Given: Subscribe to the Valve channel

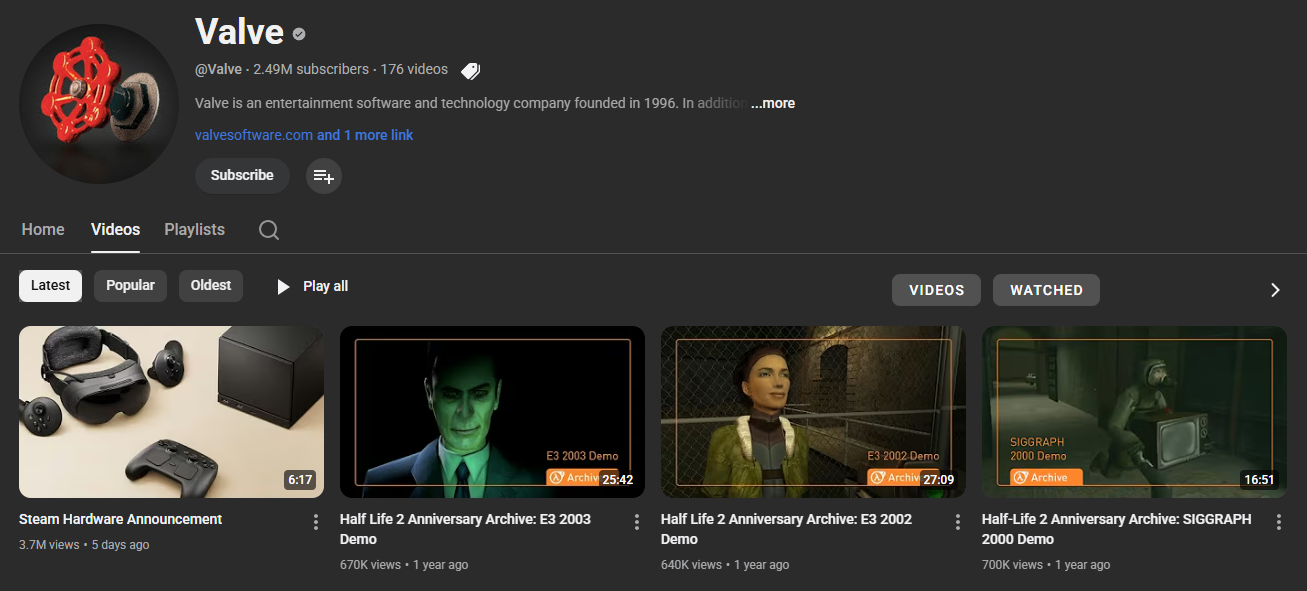Looking at the screenshot, I should pyautogui.click(x=242, y=176).
